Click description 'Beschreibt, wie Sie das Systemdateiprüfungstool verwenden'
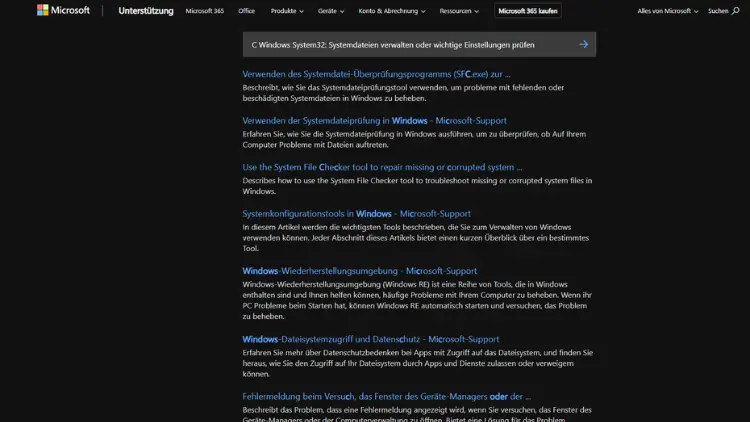This screenshot has width=750, height=422. (403, 93)
